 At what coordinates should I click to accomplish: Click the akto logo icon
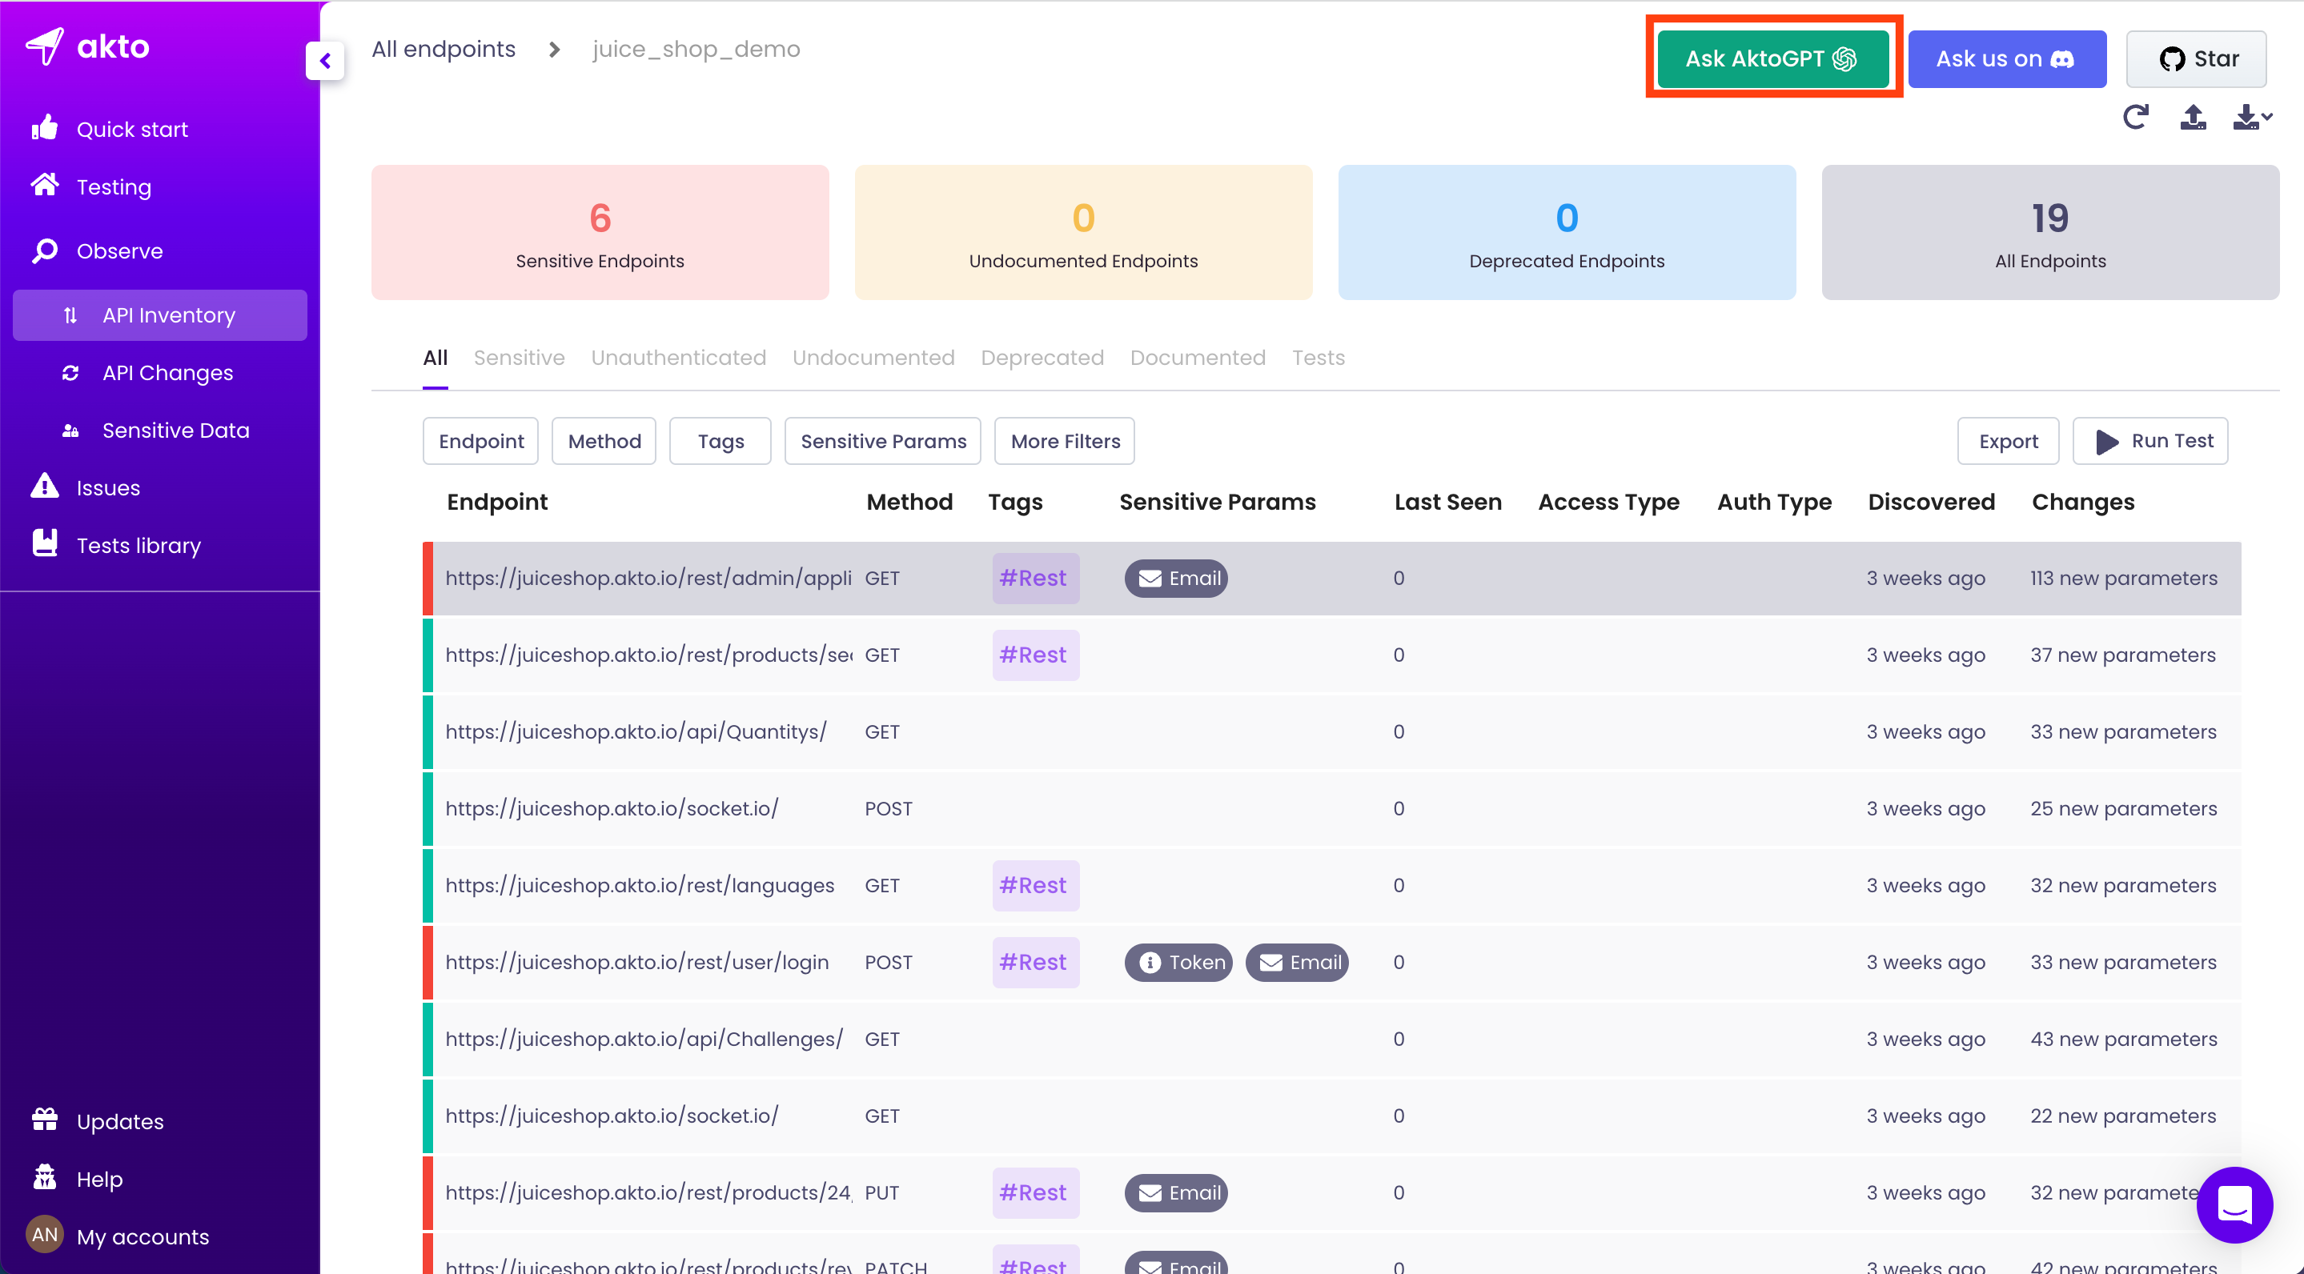point(45,45)
